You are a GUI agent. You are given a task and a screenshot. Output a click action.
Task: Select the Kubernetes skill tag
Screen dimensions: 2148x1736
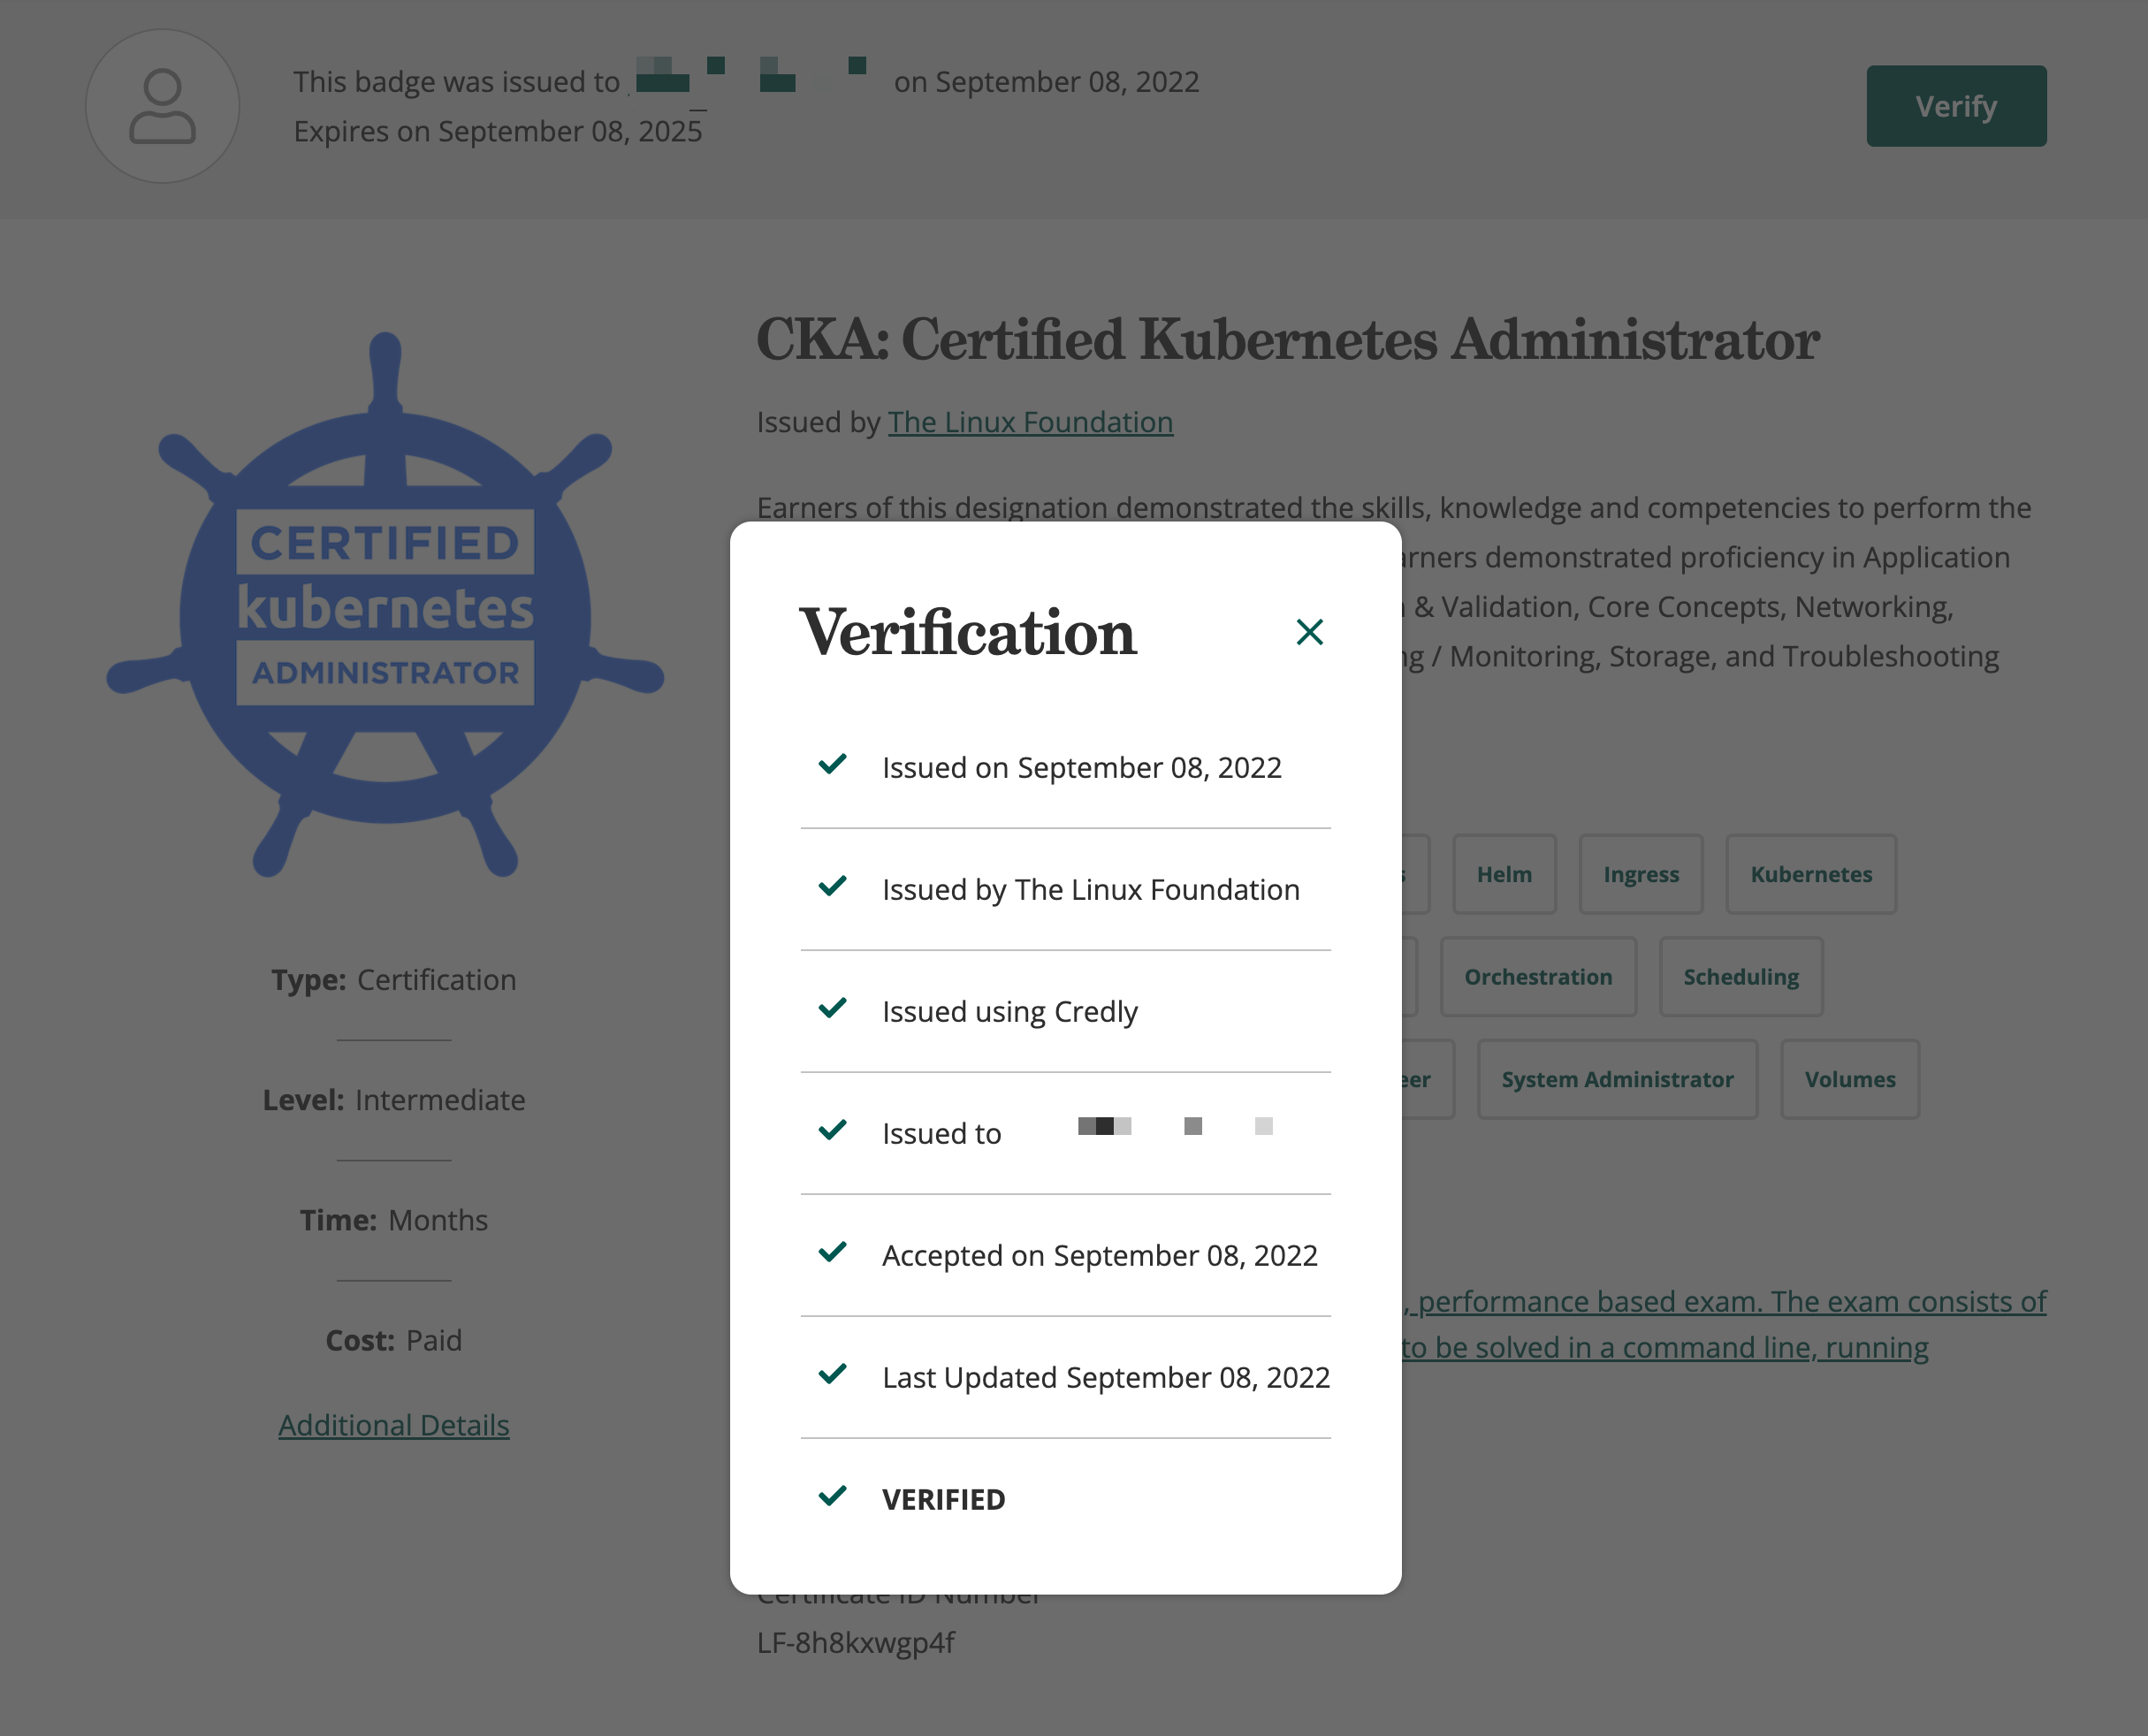1810,874
